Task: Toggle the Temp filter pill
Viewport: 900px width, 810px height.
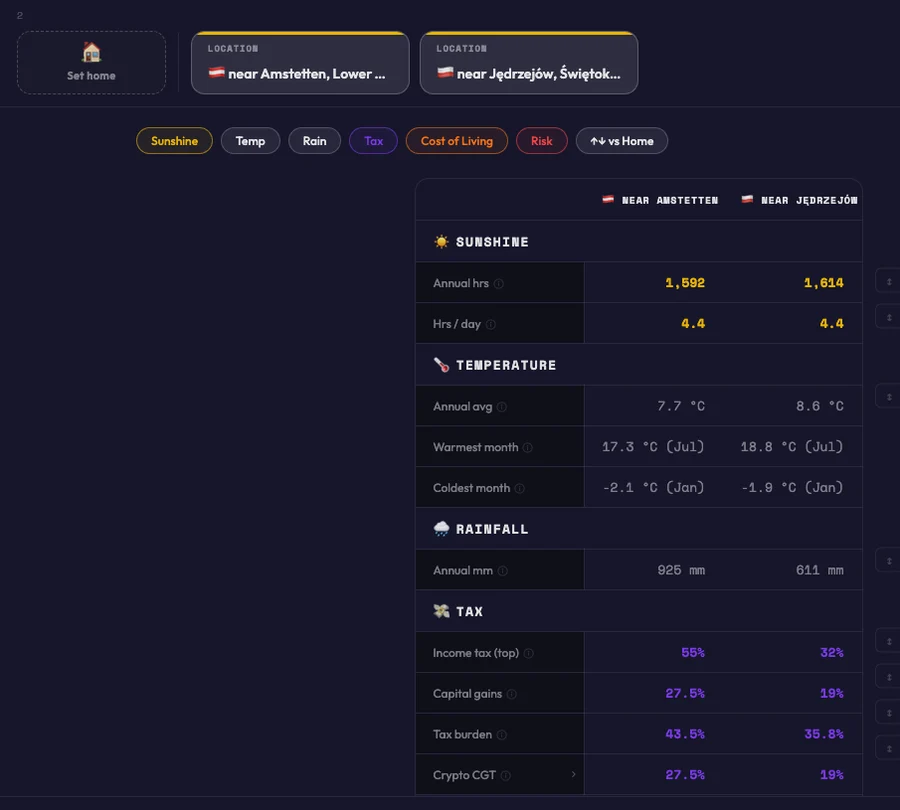Action: point(250,141)
